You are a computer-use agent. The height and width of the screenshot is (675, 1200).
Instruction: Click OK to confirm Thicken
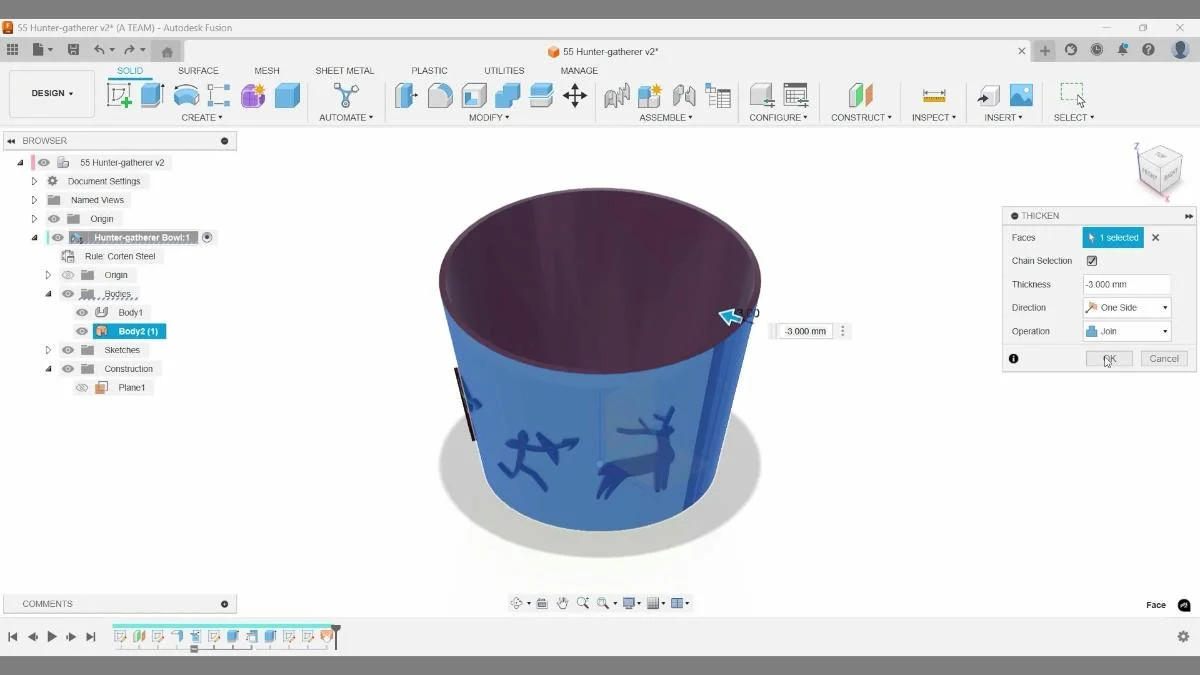click(1108, 358)
